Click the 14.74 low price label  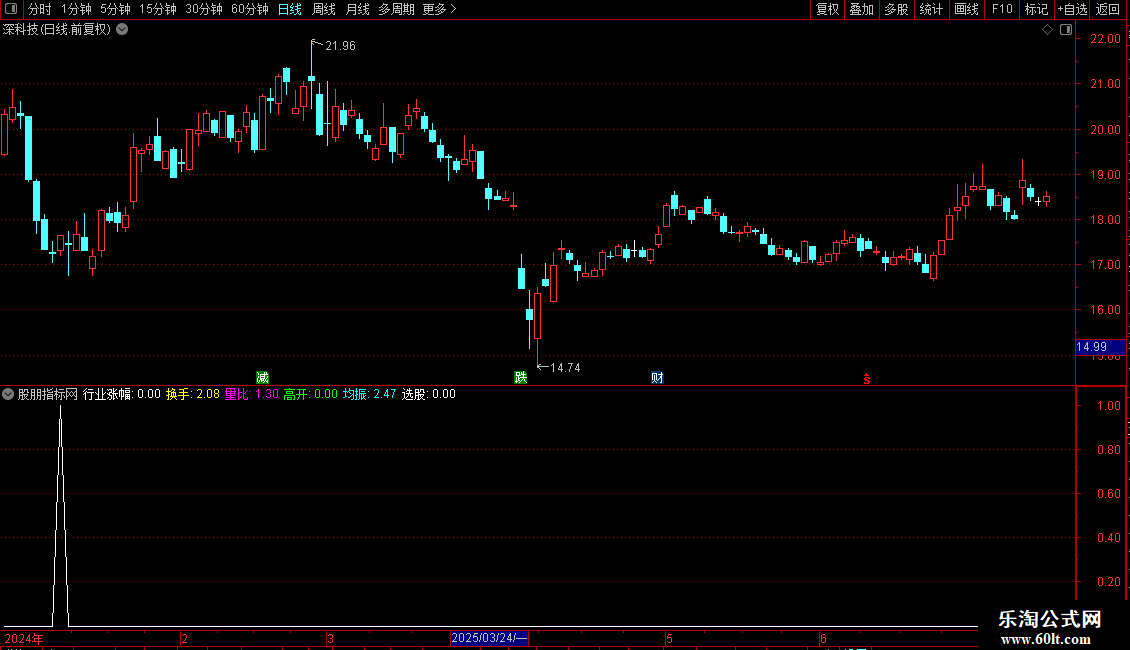click(x=565, y=368)
